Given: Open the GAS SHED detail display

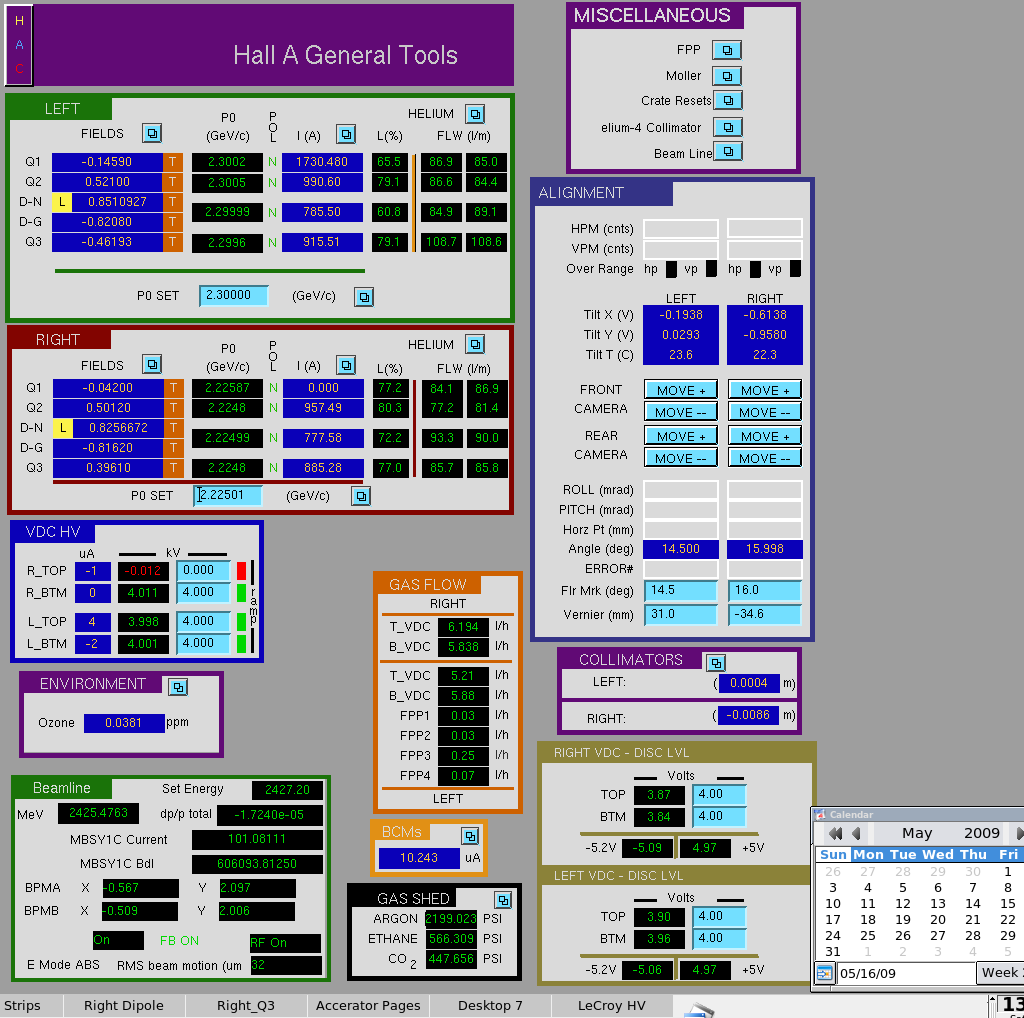Looking at the screenshot, I should click(x=502, y=900).
